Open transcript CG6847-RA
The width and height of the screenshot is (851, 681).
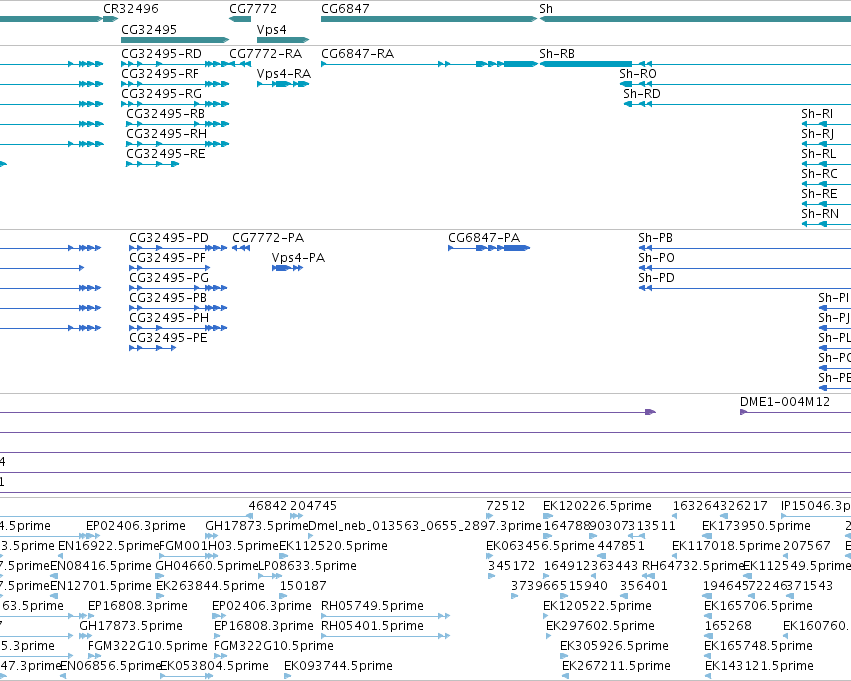(x=358, y=54)
